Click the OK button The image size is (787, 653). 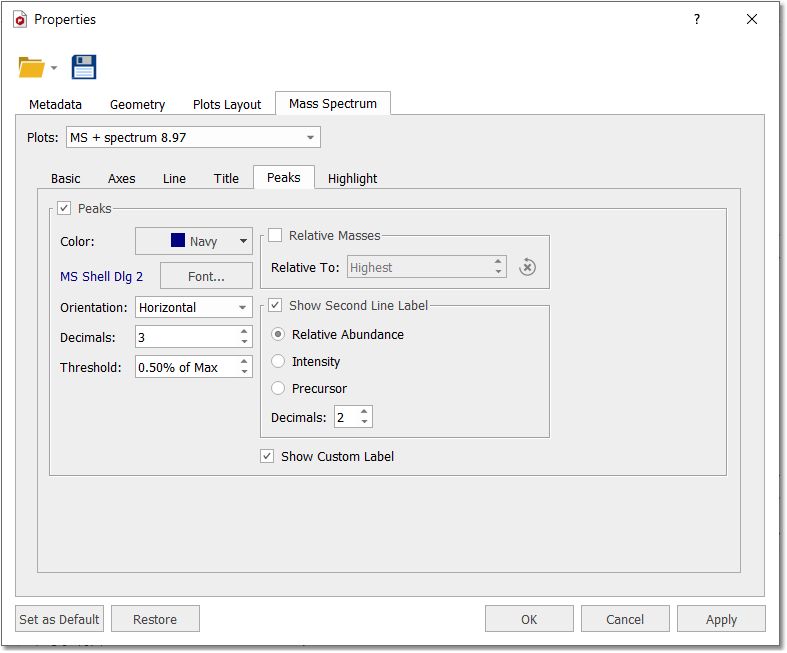click(x=529, y=619)
